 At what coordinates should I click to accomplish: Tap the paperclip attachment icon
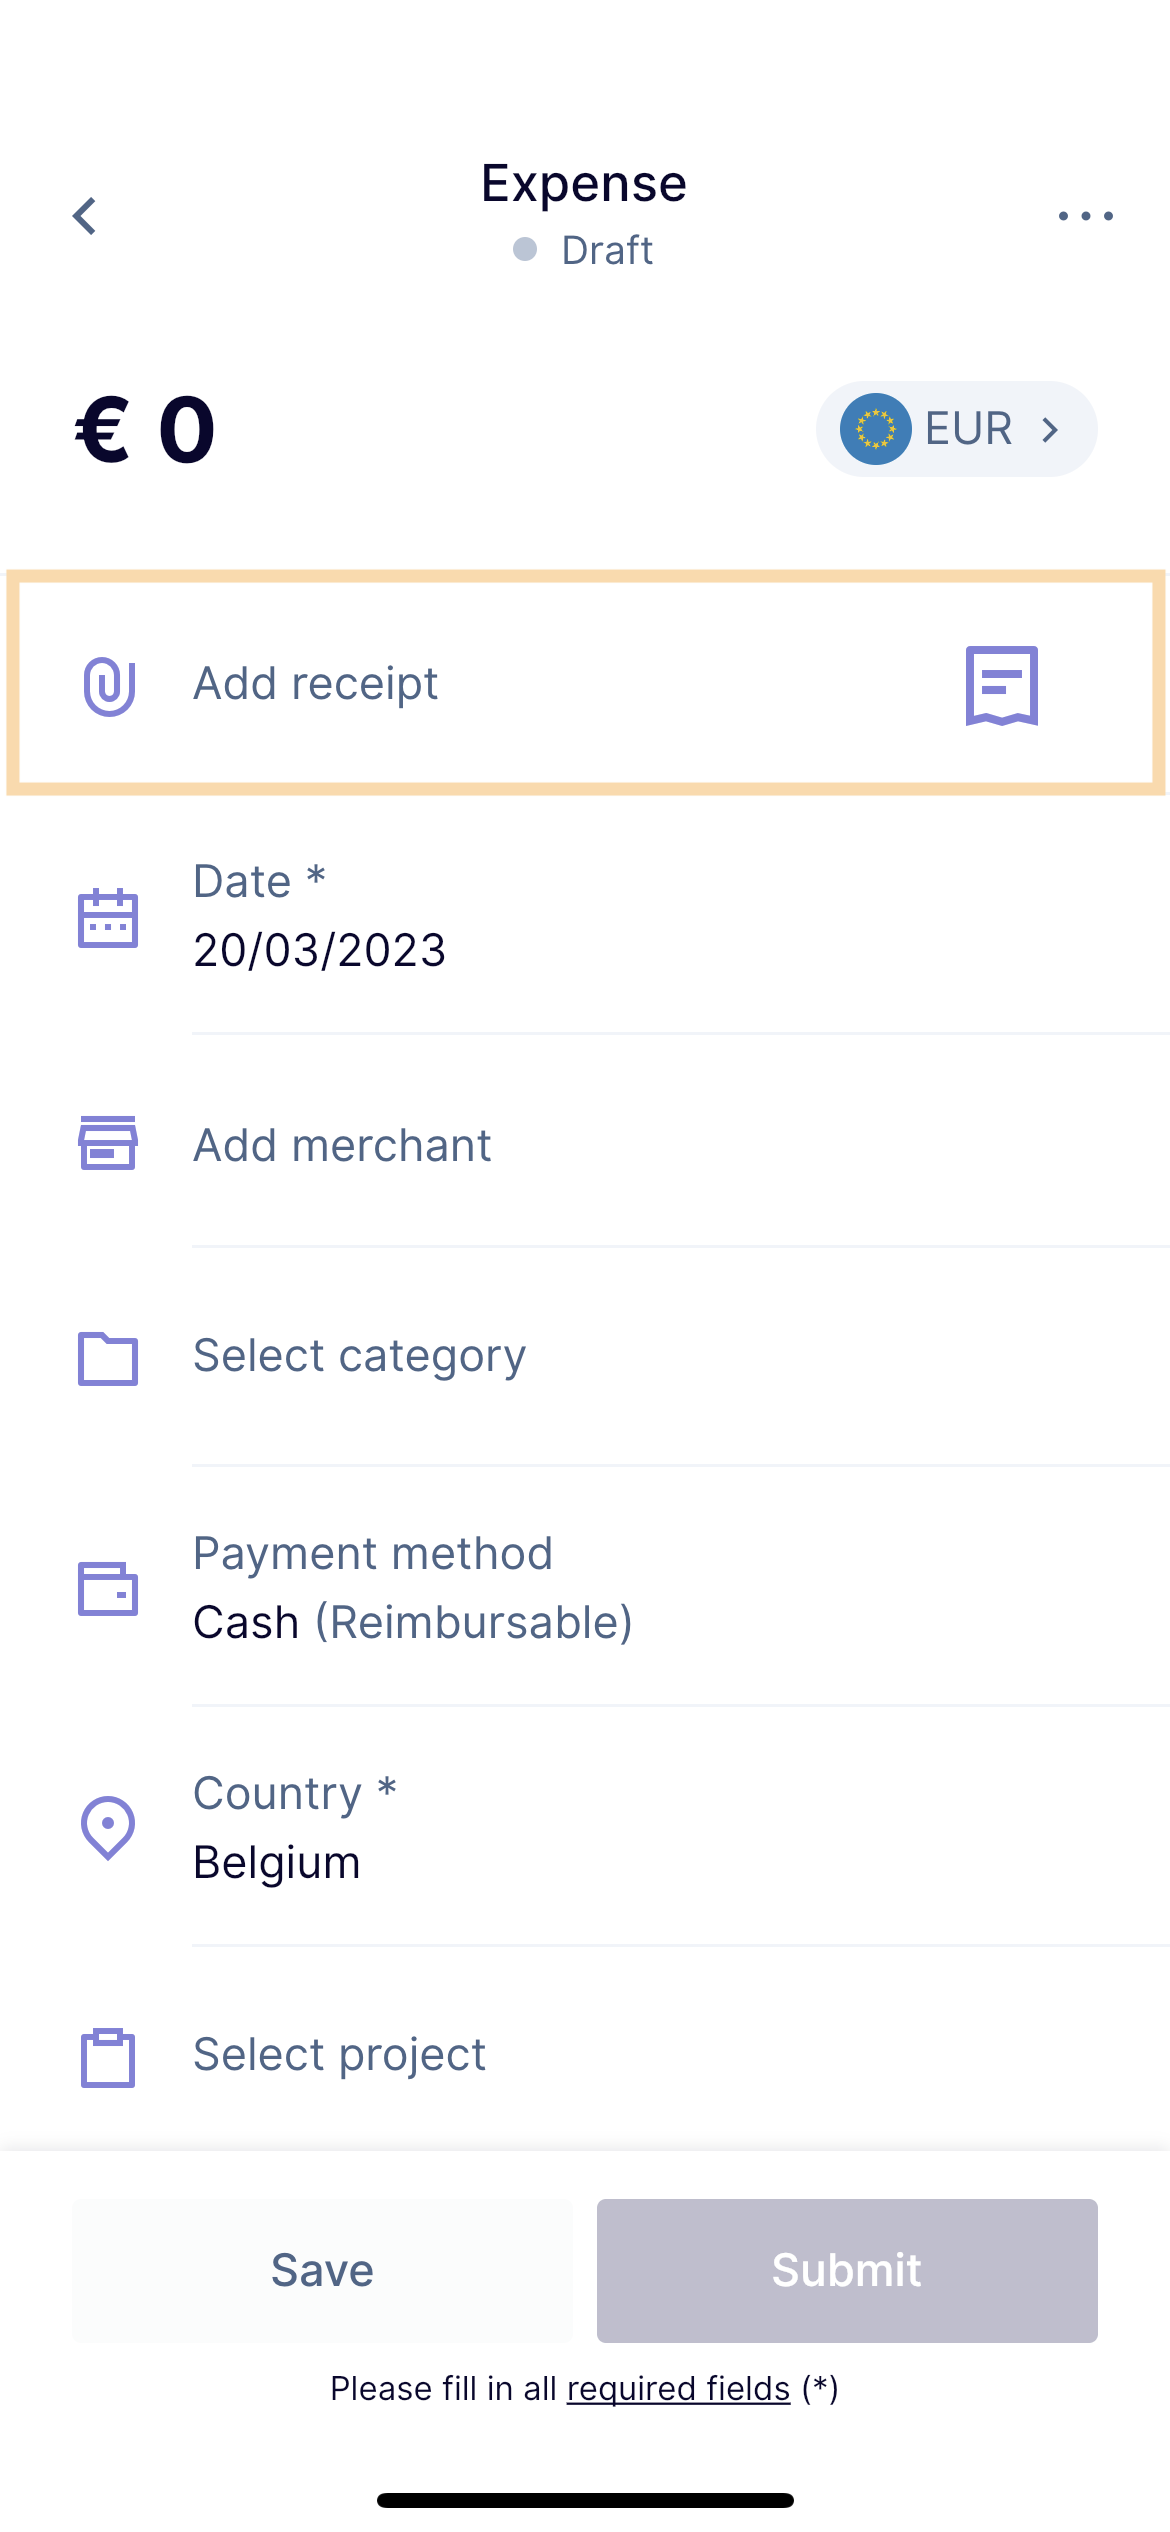(x=109, y=686)
